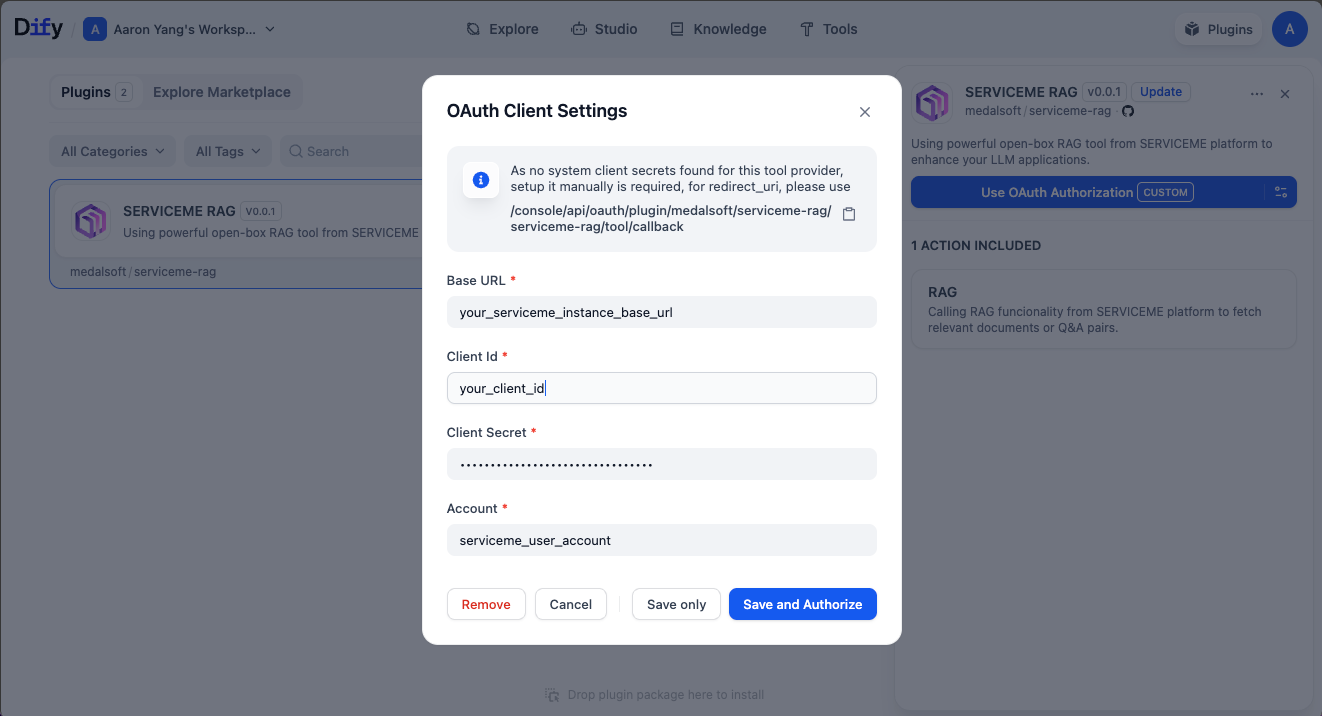Focus the Base URL input field
Image resolution: width=1322 pixels, height=716 pixels.
coord(661,312)
